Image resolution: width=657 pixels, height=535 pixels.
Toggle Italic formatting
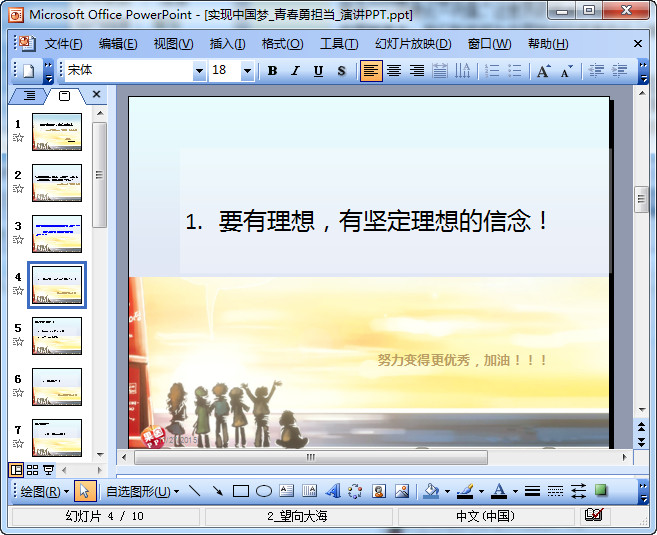pyautogui.click(x=295, y=71)
